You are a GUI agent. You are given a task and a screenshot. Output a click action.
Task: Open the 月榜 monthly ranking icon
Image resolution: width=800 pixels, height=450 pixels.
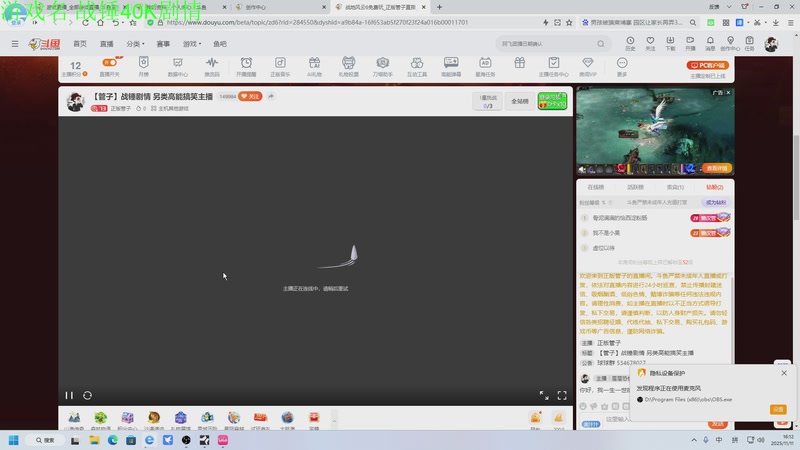click(143, 63)
